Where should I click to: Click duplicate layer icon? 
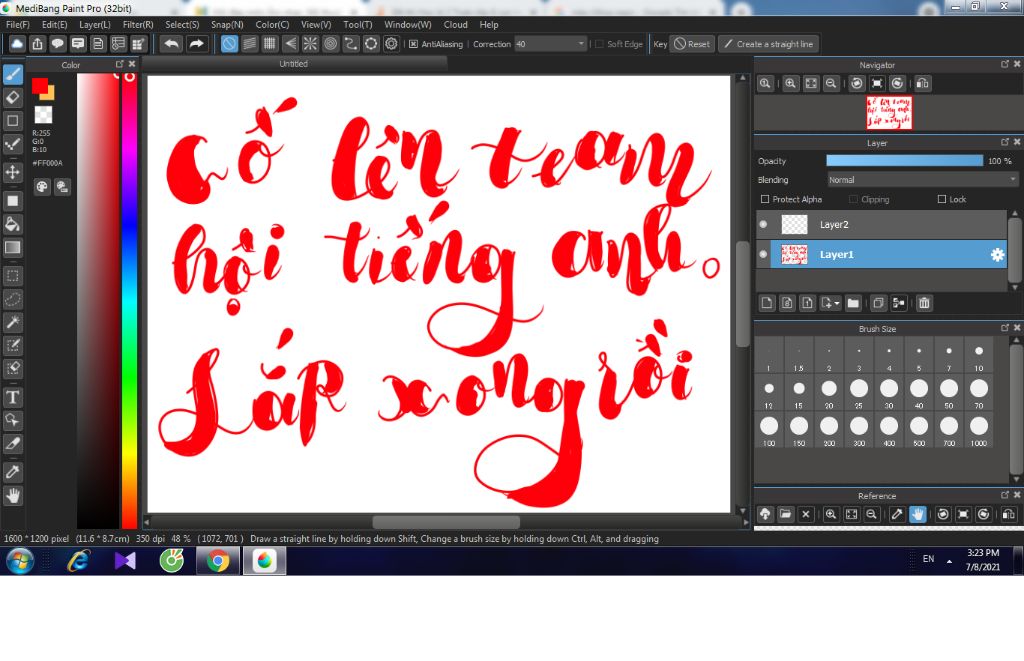point(878,303)
